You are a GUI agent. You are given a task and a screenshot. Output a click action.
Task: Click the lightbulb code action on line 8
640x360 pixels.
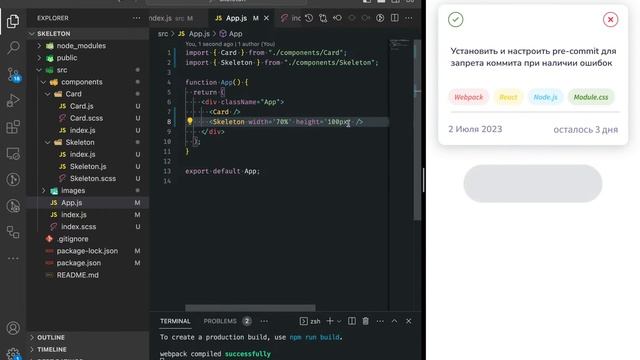pos(190,121)
